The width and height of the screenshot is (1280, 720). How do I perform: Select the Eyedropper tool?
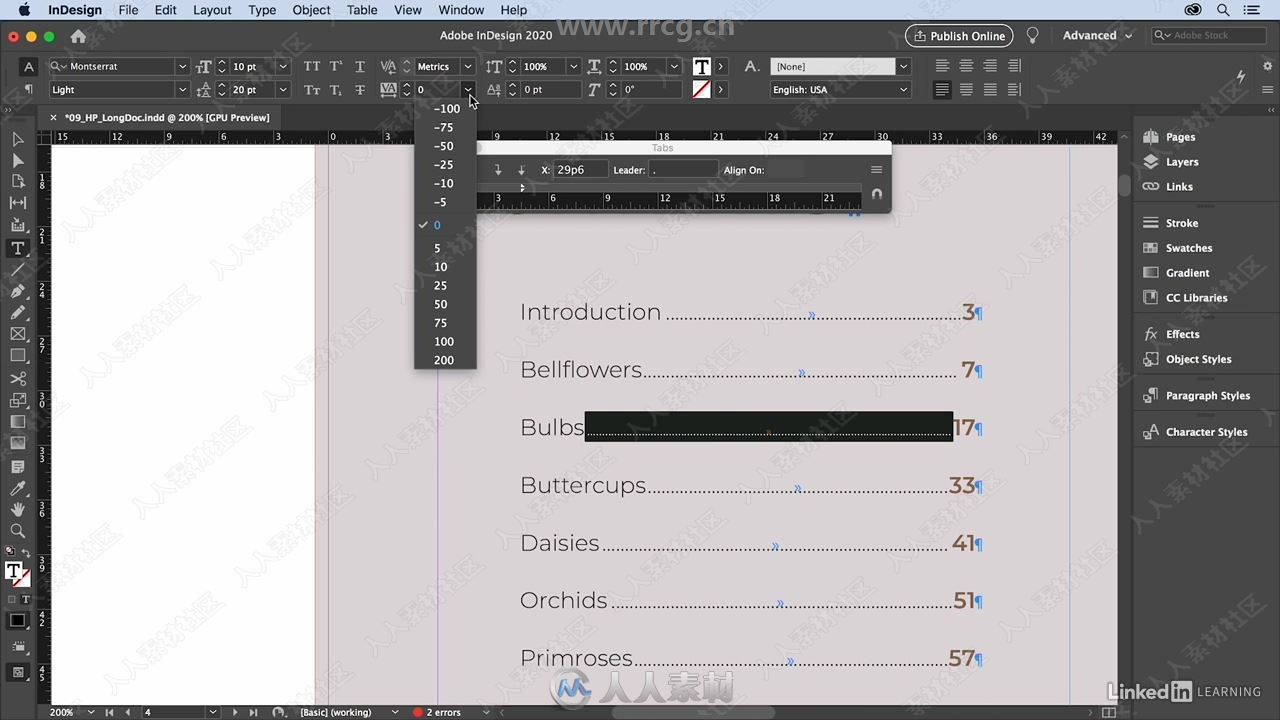[18, 489]
